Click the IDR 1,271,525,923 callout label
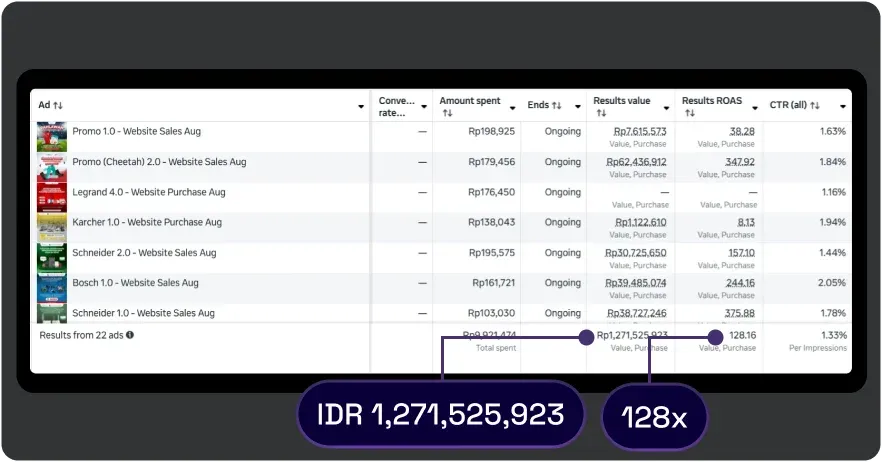The height and width of the screenshot is (462, 882). [x=440, y=415]
